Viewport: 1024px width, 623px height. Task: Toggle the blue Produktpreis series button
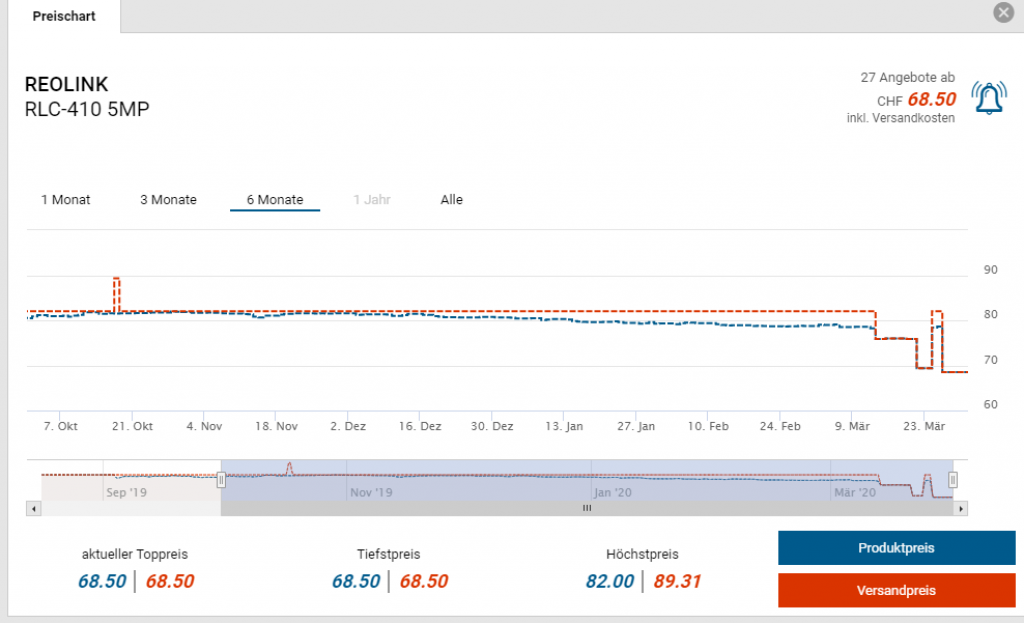pos(896,548)
